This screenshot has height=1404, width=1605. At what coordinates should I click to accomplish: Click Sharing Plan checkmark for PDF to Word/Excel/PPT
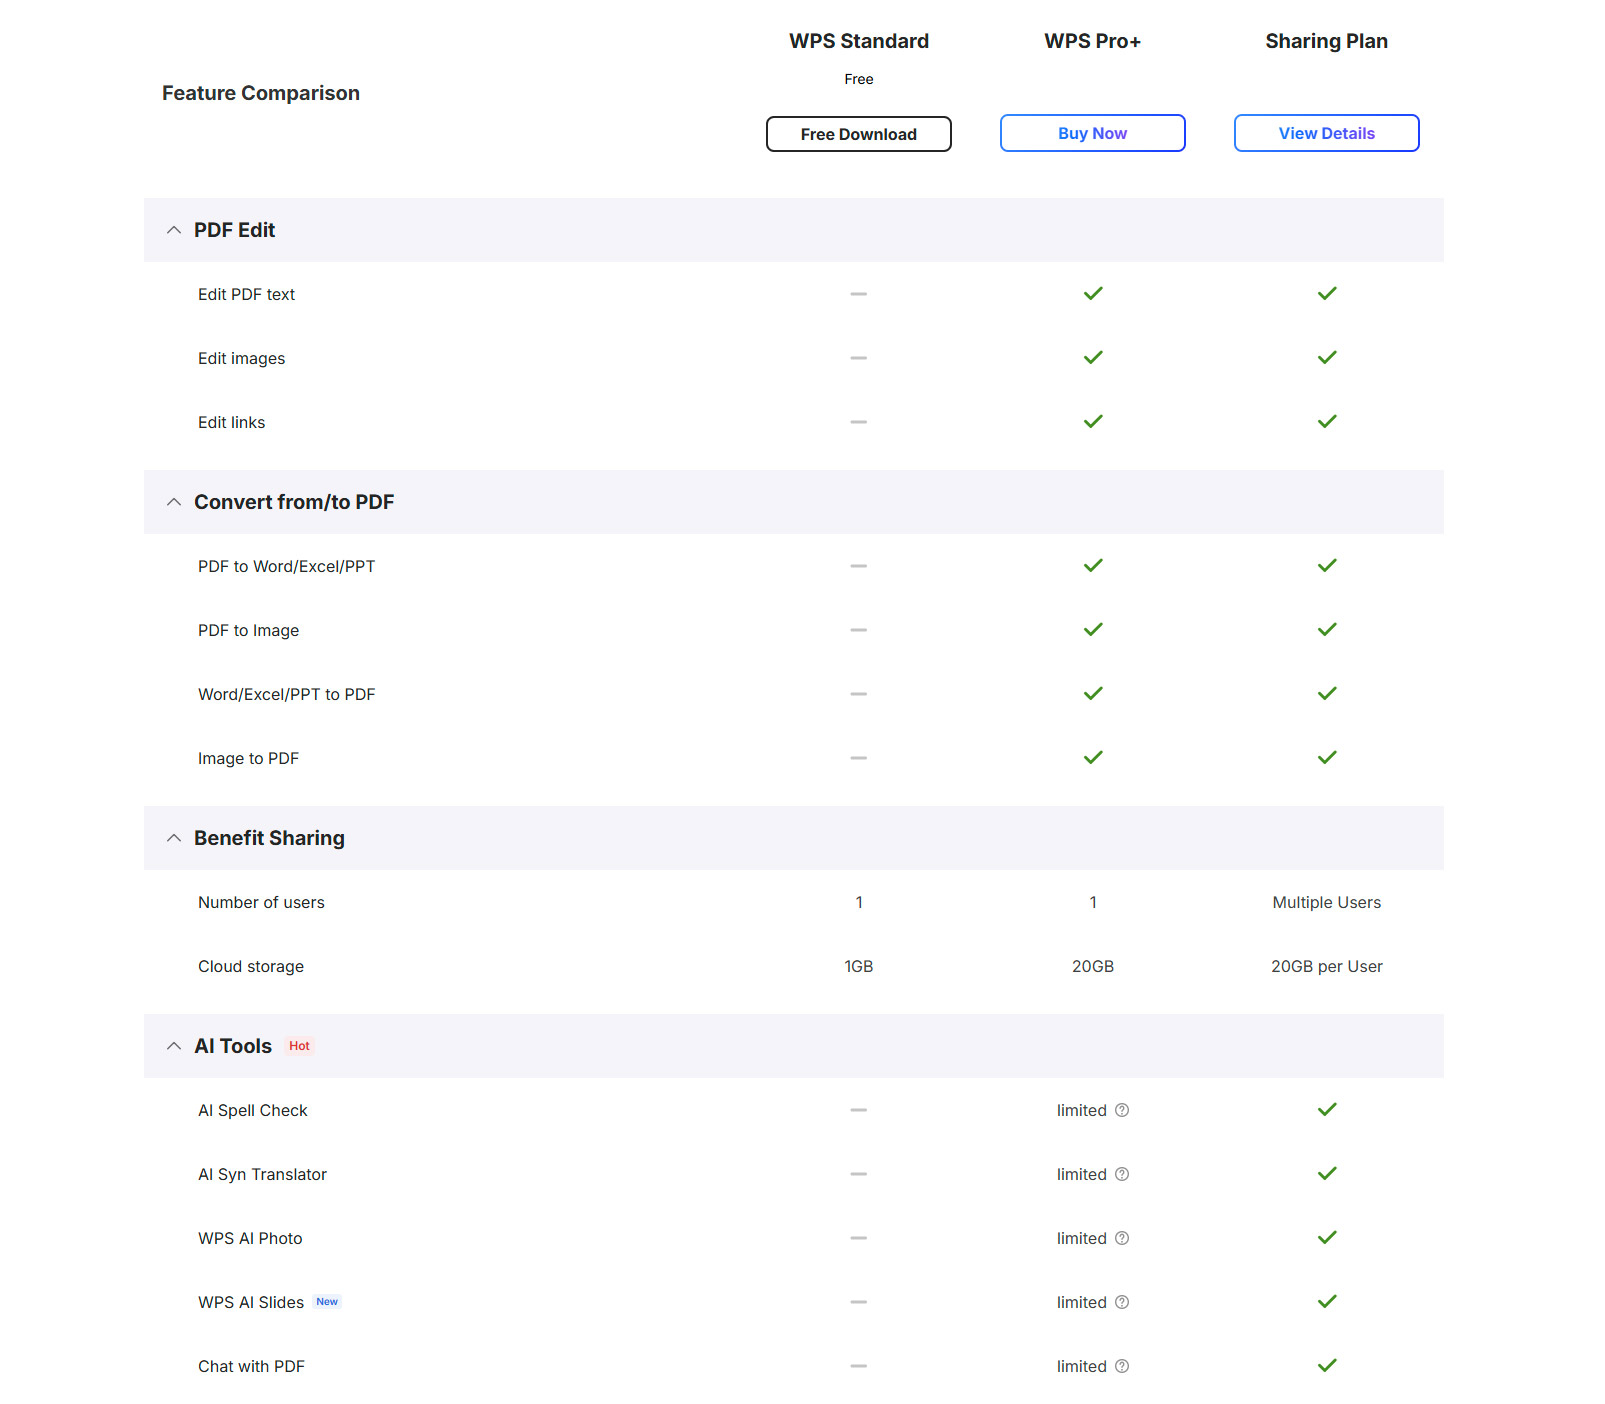pos(1327,565)
